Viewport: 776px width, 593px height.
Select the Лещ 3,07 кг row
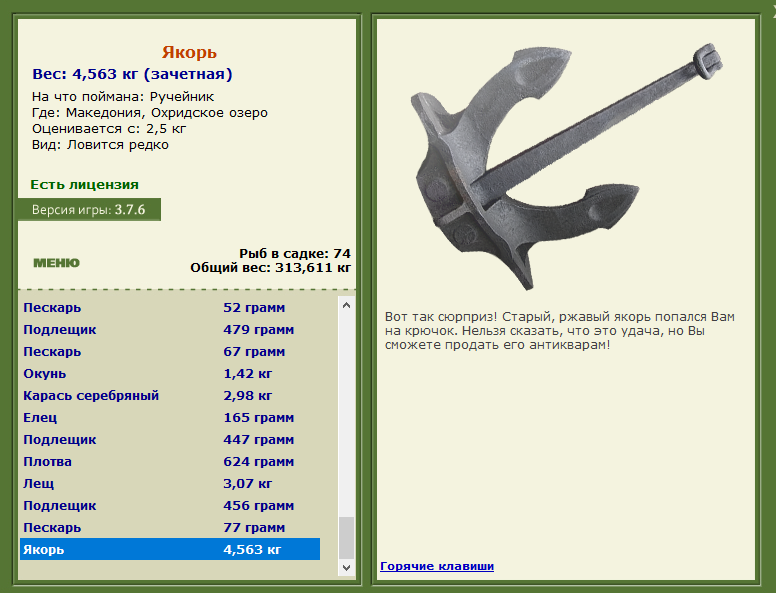[170, 484]
